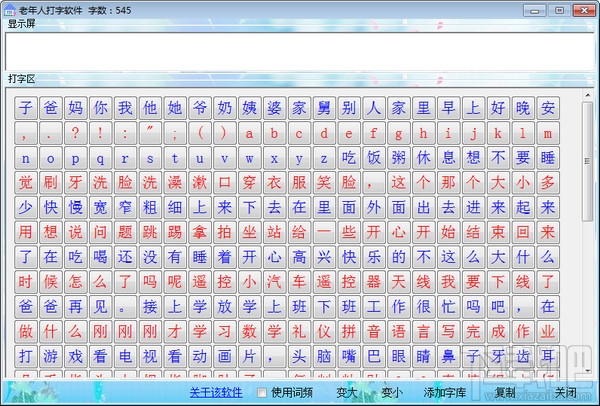Click the 怎 character key
The image size is (600, 406).
click(75, 282)
